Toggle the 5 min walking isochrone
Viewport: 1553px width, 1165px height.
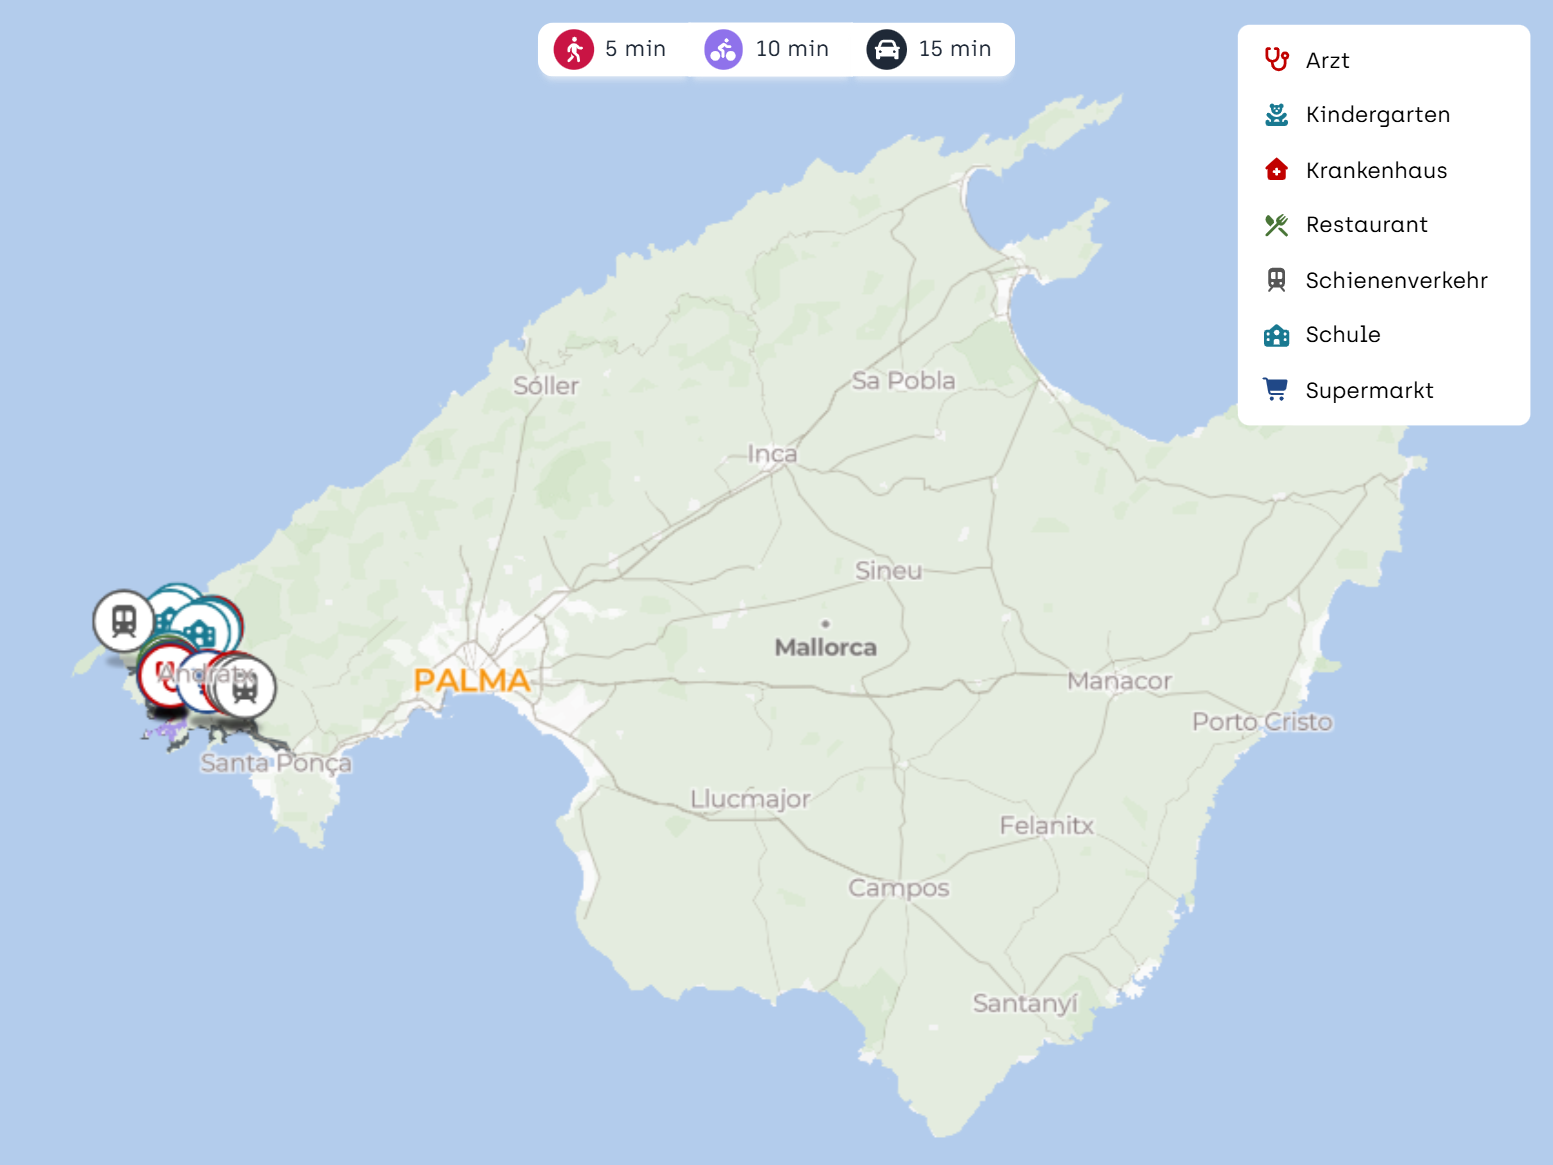tap(611, 49)
